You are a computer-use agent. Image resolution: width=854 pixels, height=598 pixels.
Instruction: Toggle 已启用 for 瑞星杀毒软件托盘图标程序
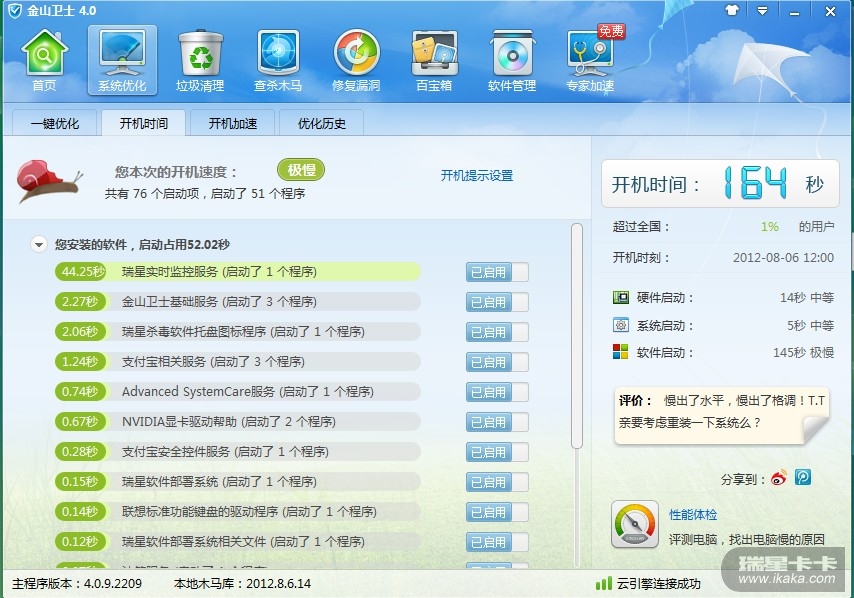click(497, 332)
